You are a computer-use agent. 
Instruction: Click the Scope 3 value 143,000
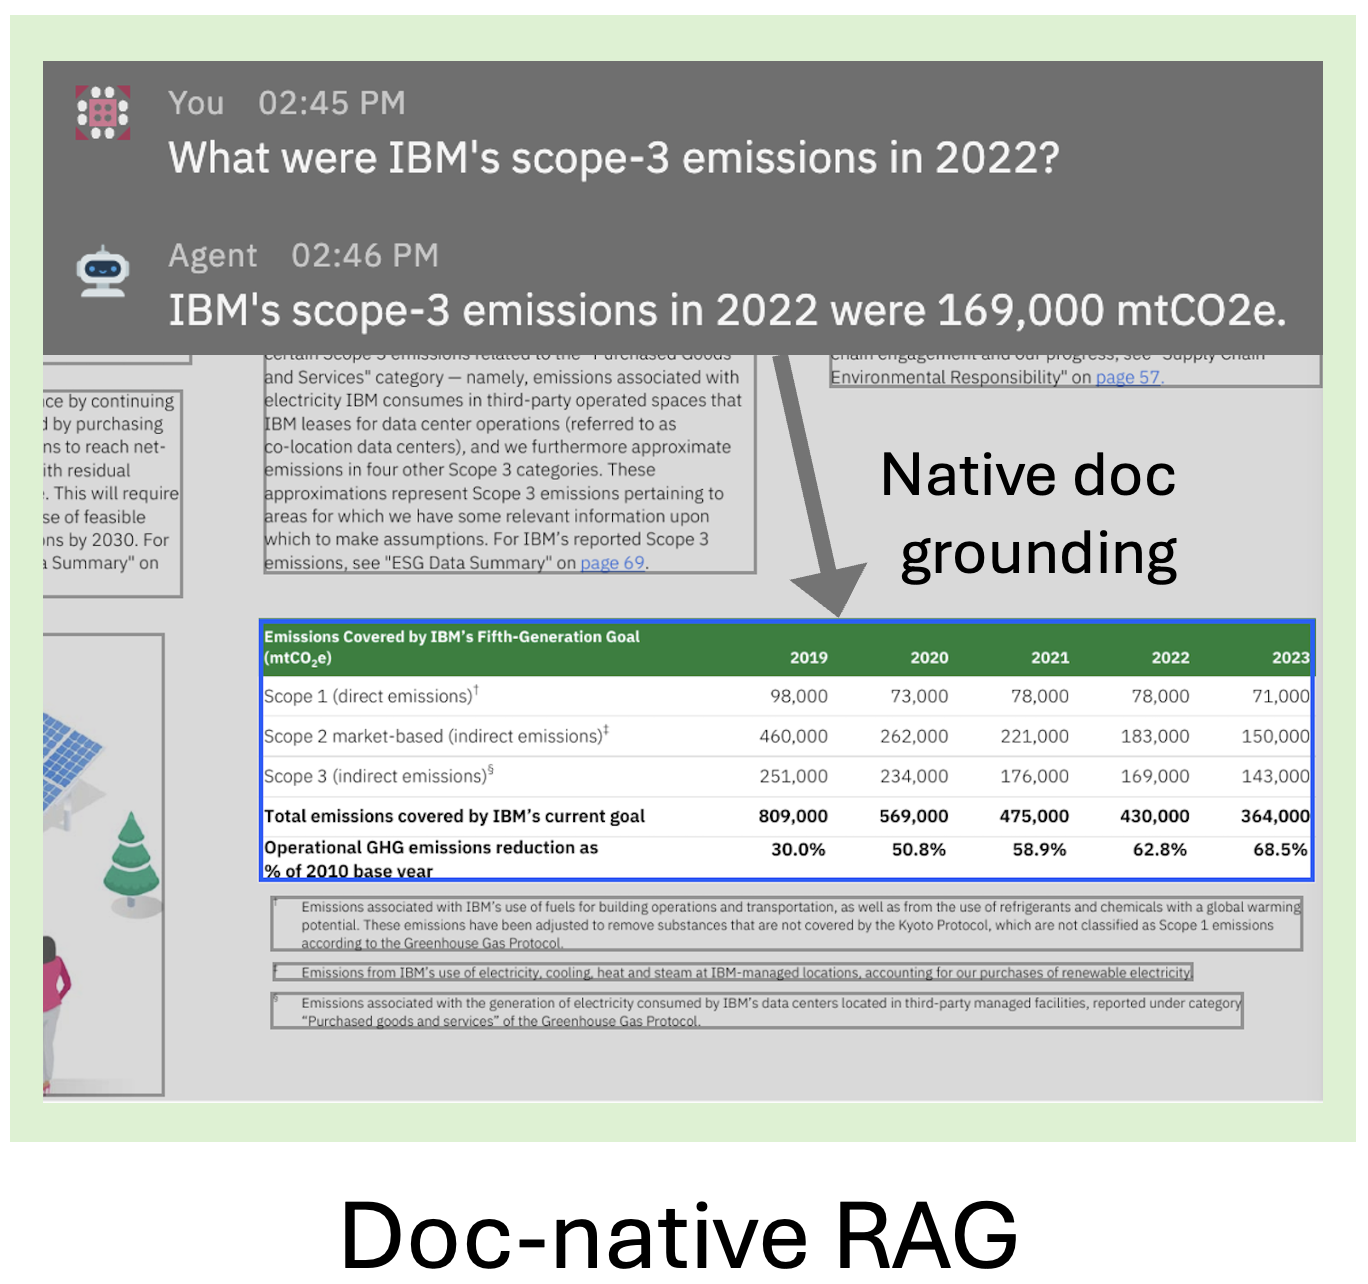pos(1276,776)
